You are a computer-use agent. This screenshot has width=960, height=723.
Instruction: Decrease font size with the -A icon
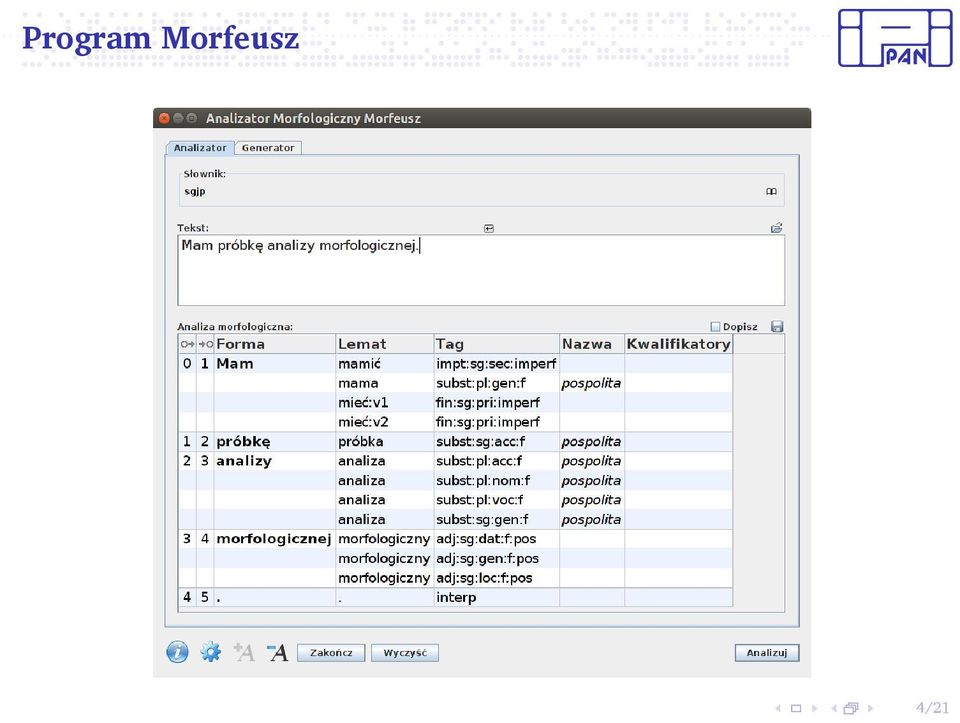click(x=277, y=652)
